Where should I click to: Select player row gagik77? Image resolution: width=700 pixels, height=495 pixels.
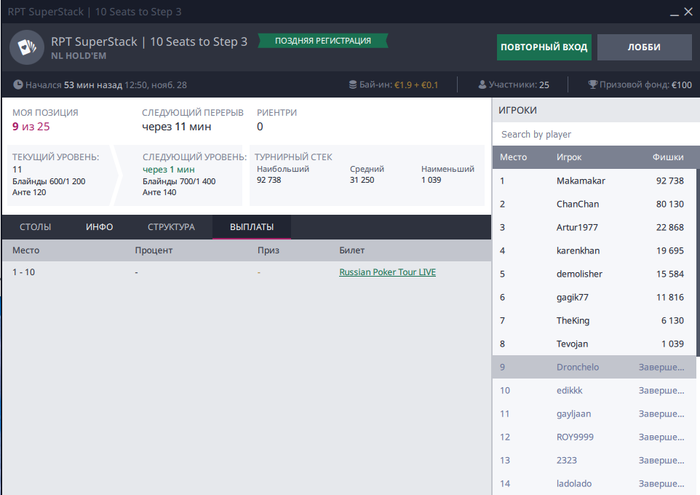pos(594,297)
